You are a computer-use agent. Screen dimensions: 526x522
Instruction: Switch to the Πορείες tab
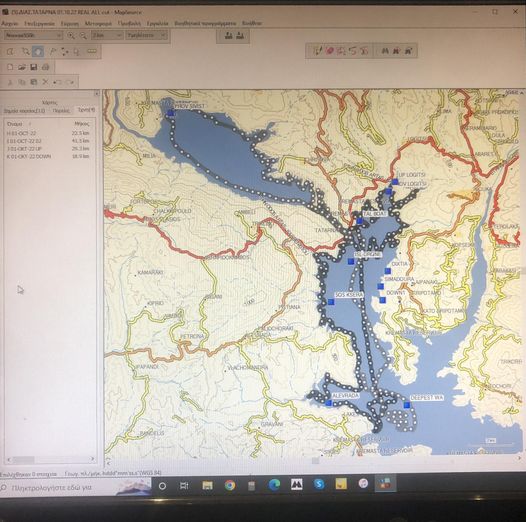pyautogui.click(x=61, y=110)
